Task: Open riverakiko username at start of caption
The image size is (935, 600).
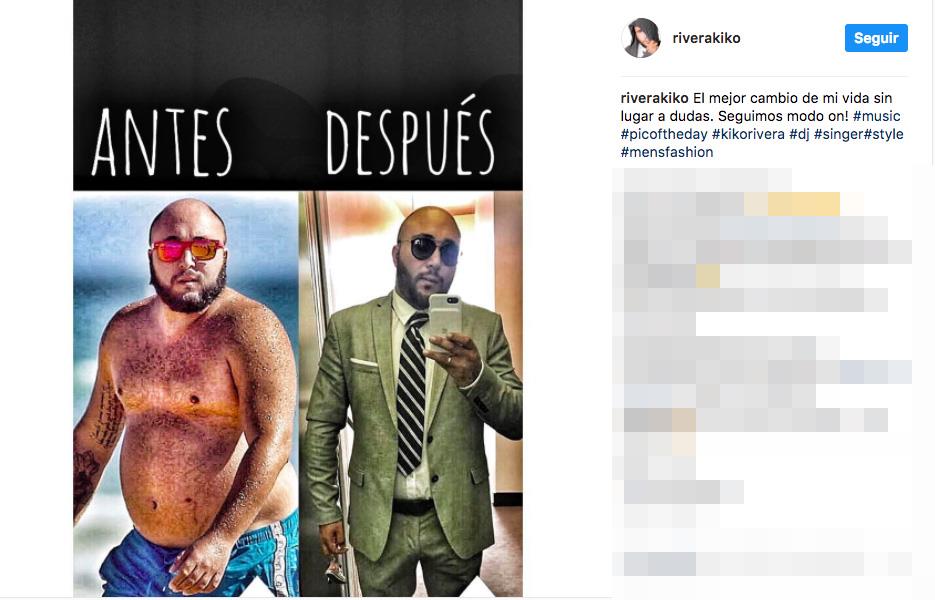Action: (654, 98)
